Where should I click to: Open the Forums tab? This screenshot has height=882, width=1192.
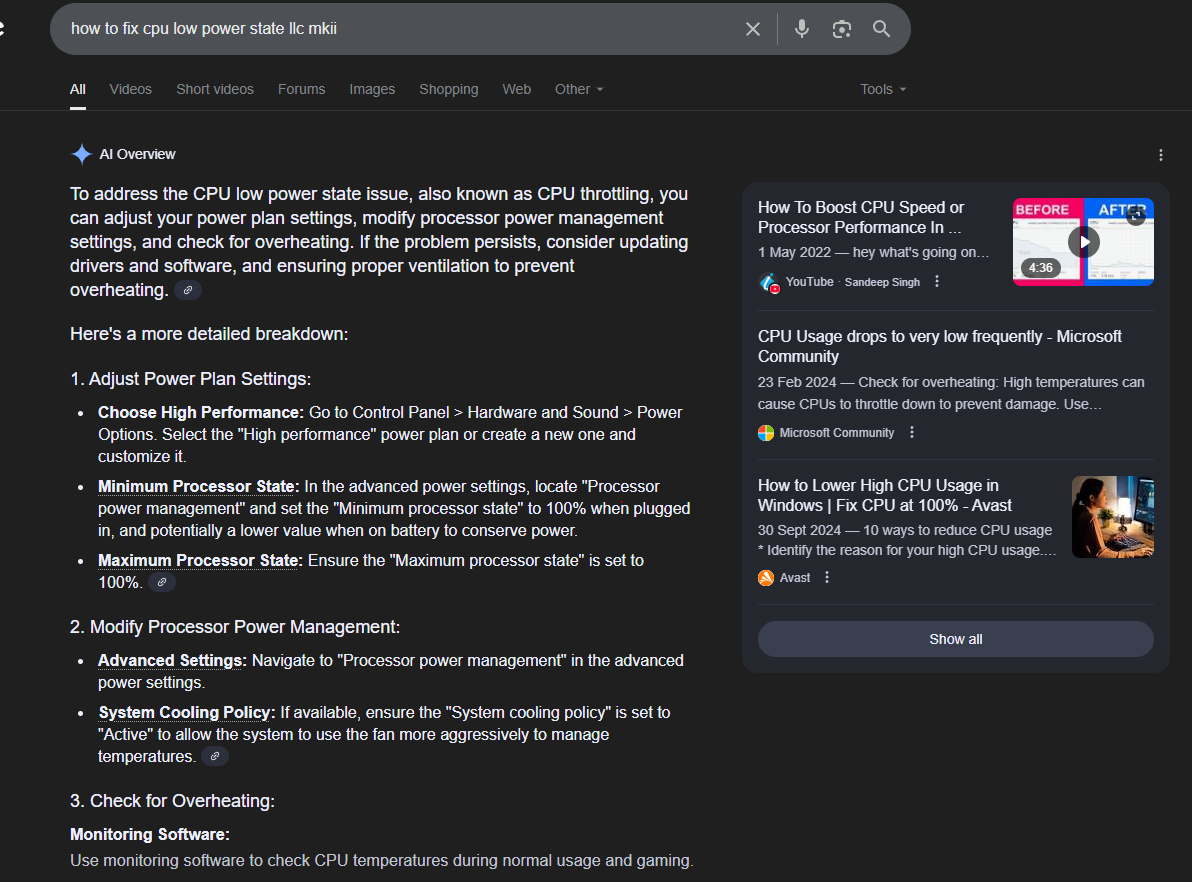coord(301,90)
